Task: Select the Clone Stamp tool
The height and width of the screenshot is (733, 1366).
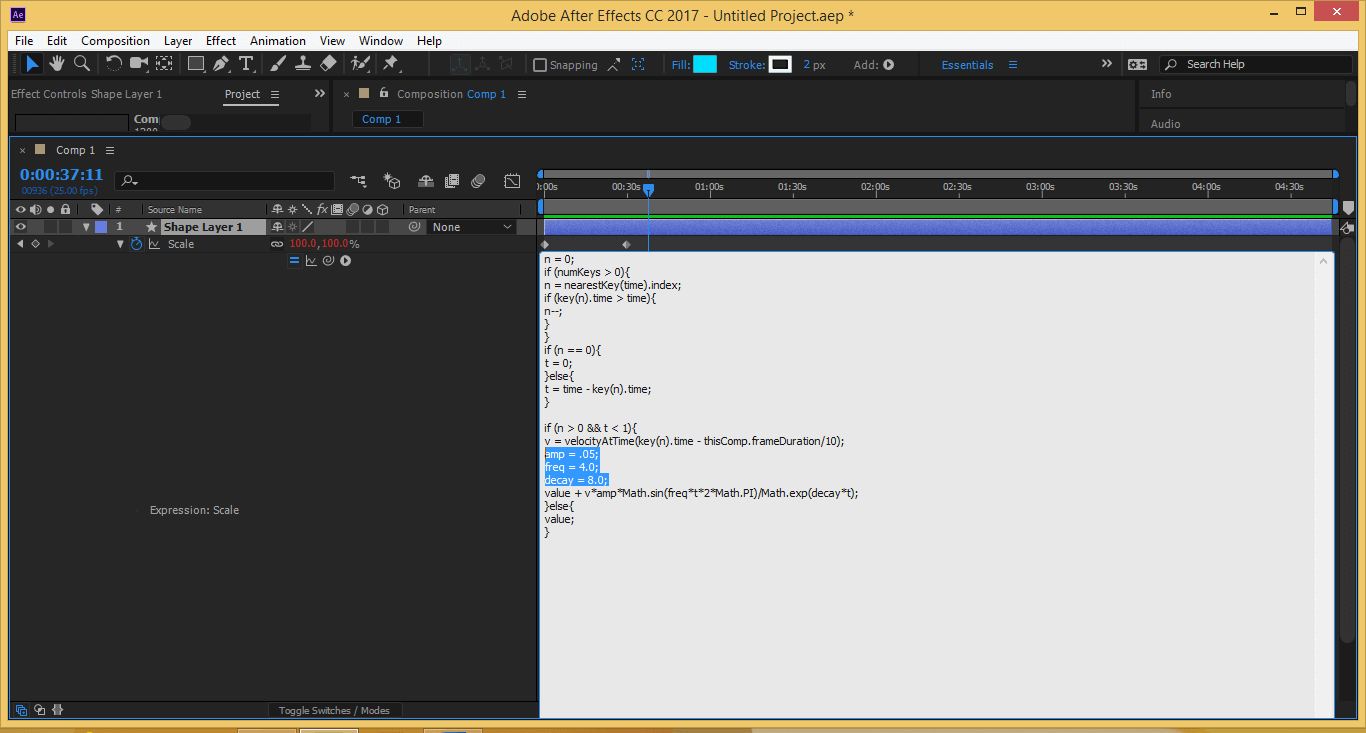Action: (303, 64)
